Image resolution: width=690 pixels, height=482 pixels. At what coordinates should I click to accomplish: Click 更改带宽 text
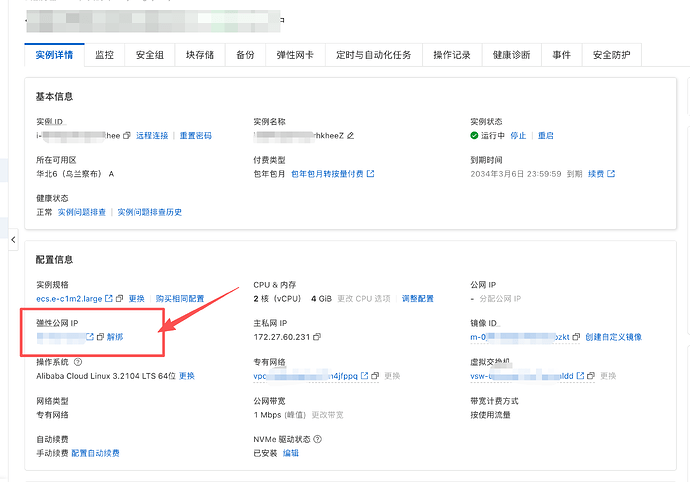click(327, 415)
